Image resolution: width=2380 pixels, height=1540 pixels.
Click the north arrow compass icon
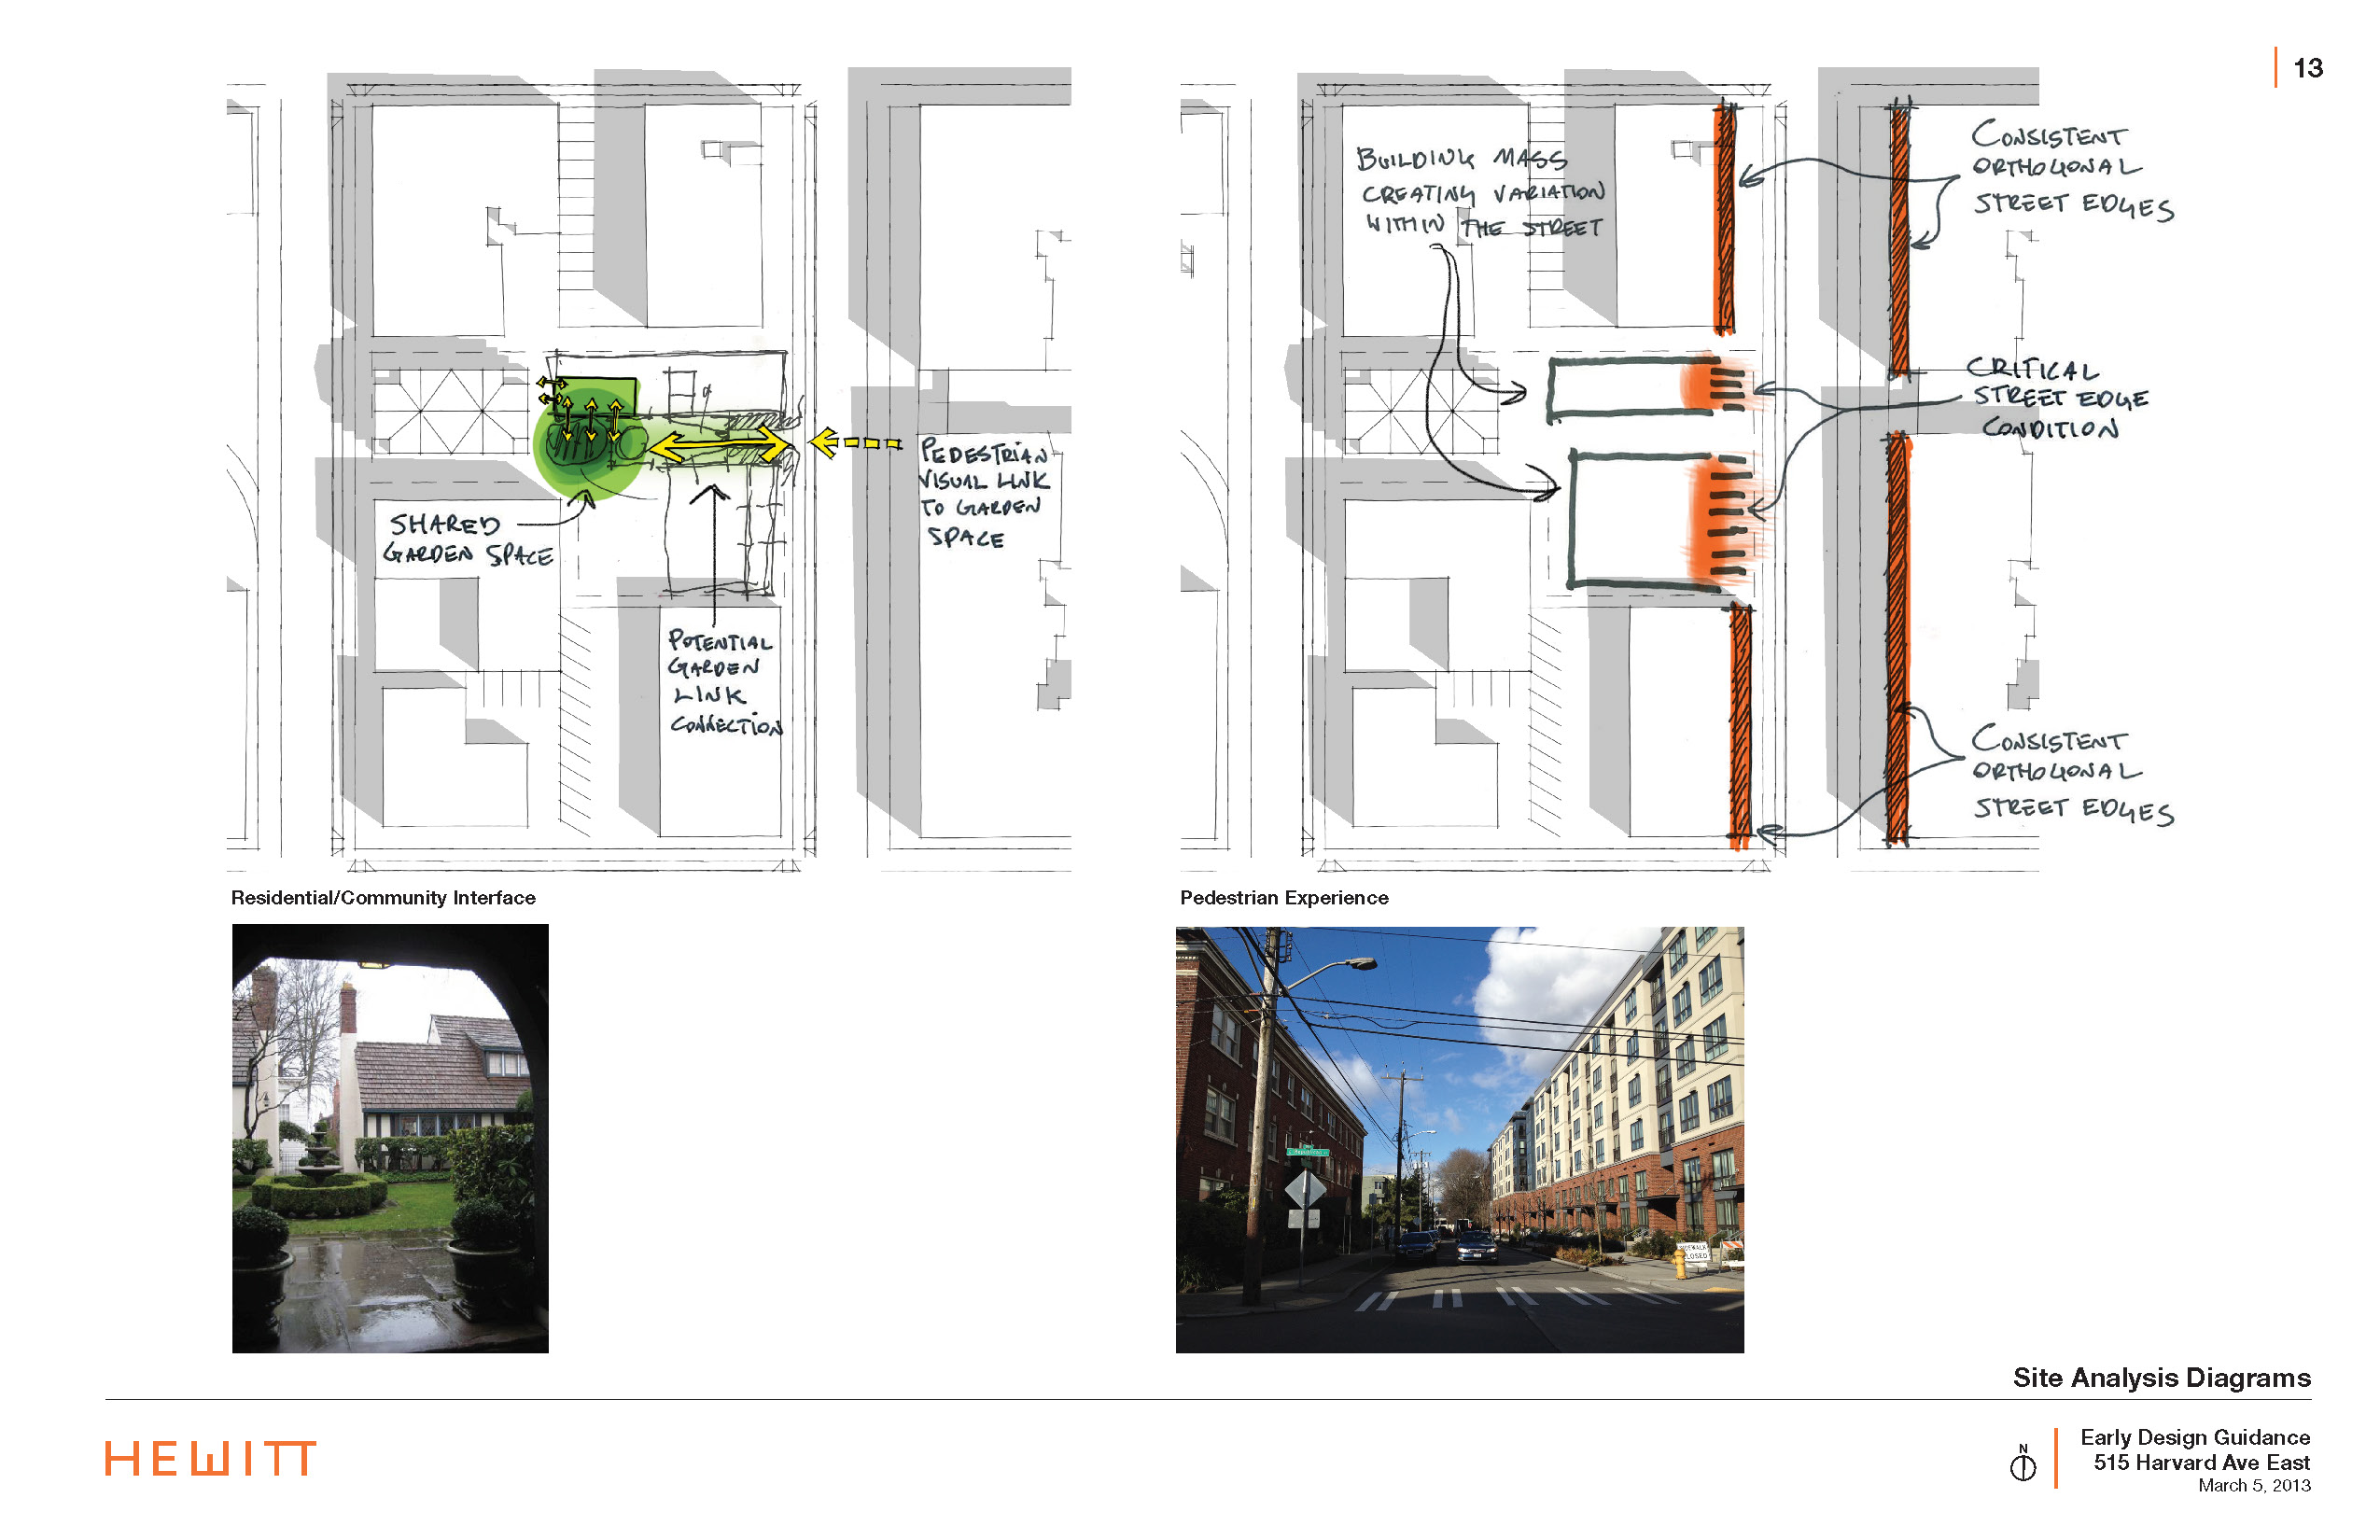(x=2022, y=1465)
